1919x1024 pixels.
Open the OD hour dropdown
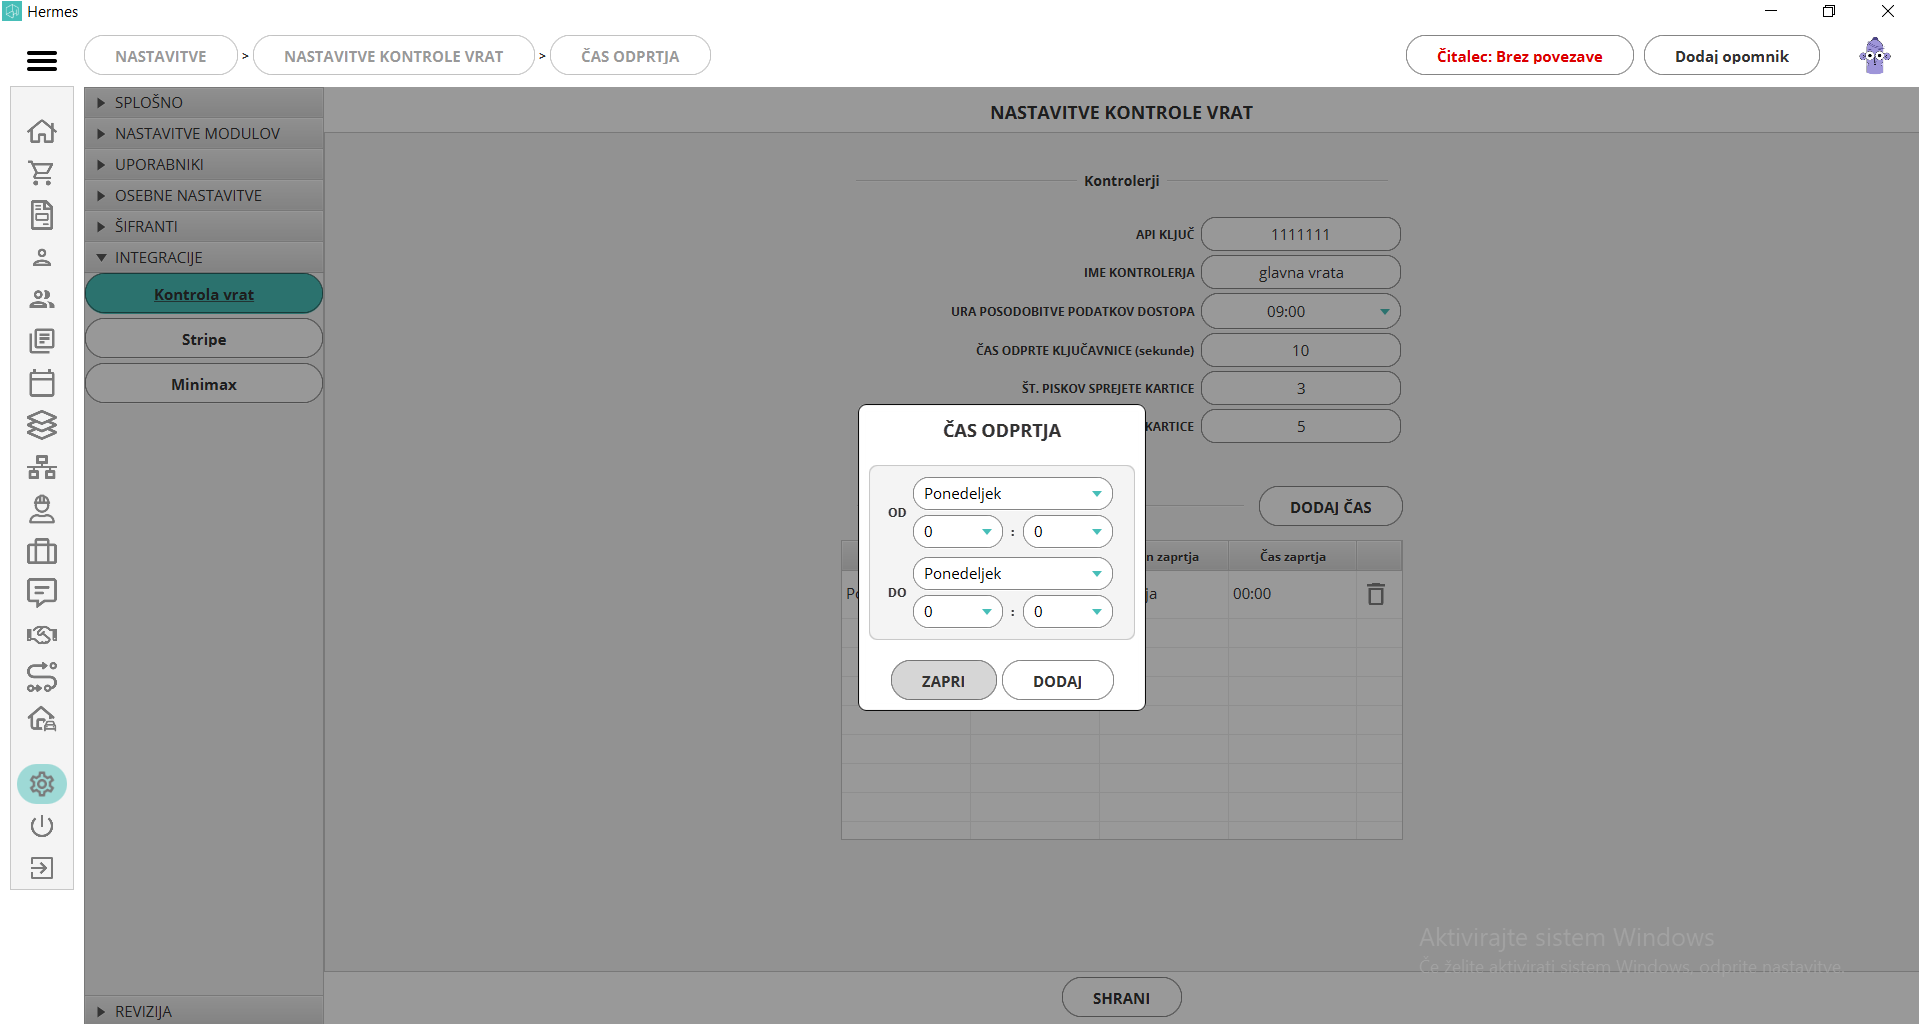957,531
